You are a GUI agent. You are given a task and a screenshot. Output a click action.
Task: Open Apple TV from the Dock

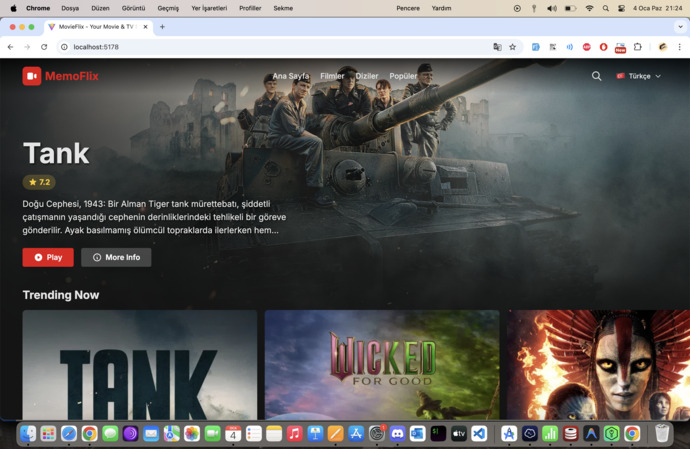coord(459,434)
